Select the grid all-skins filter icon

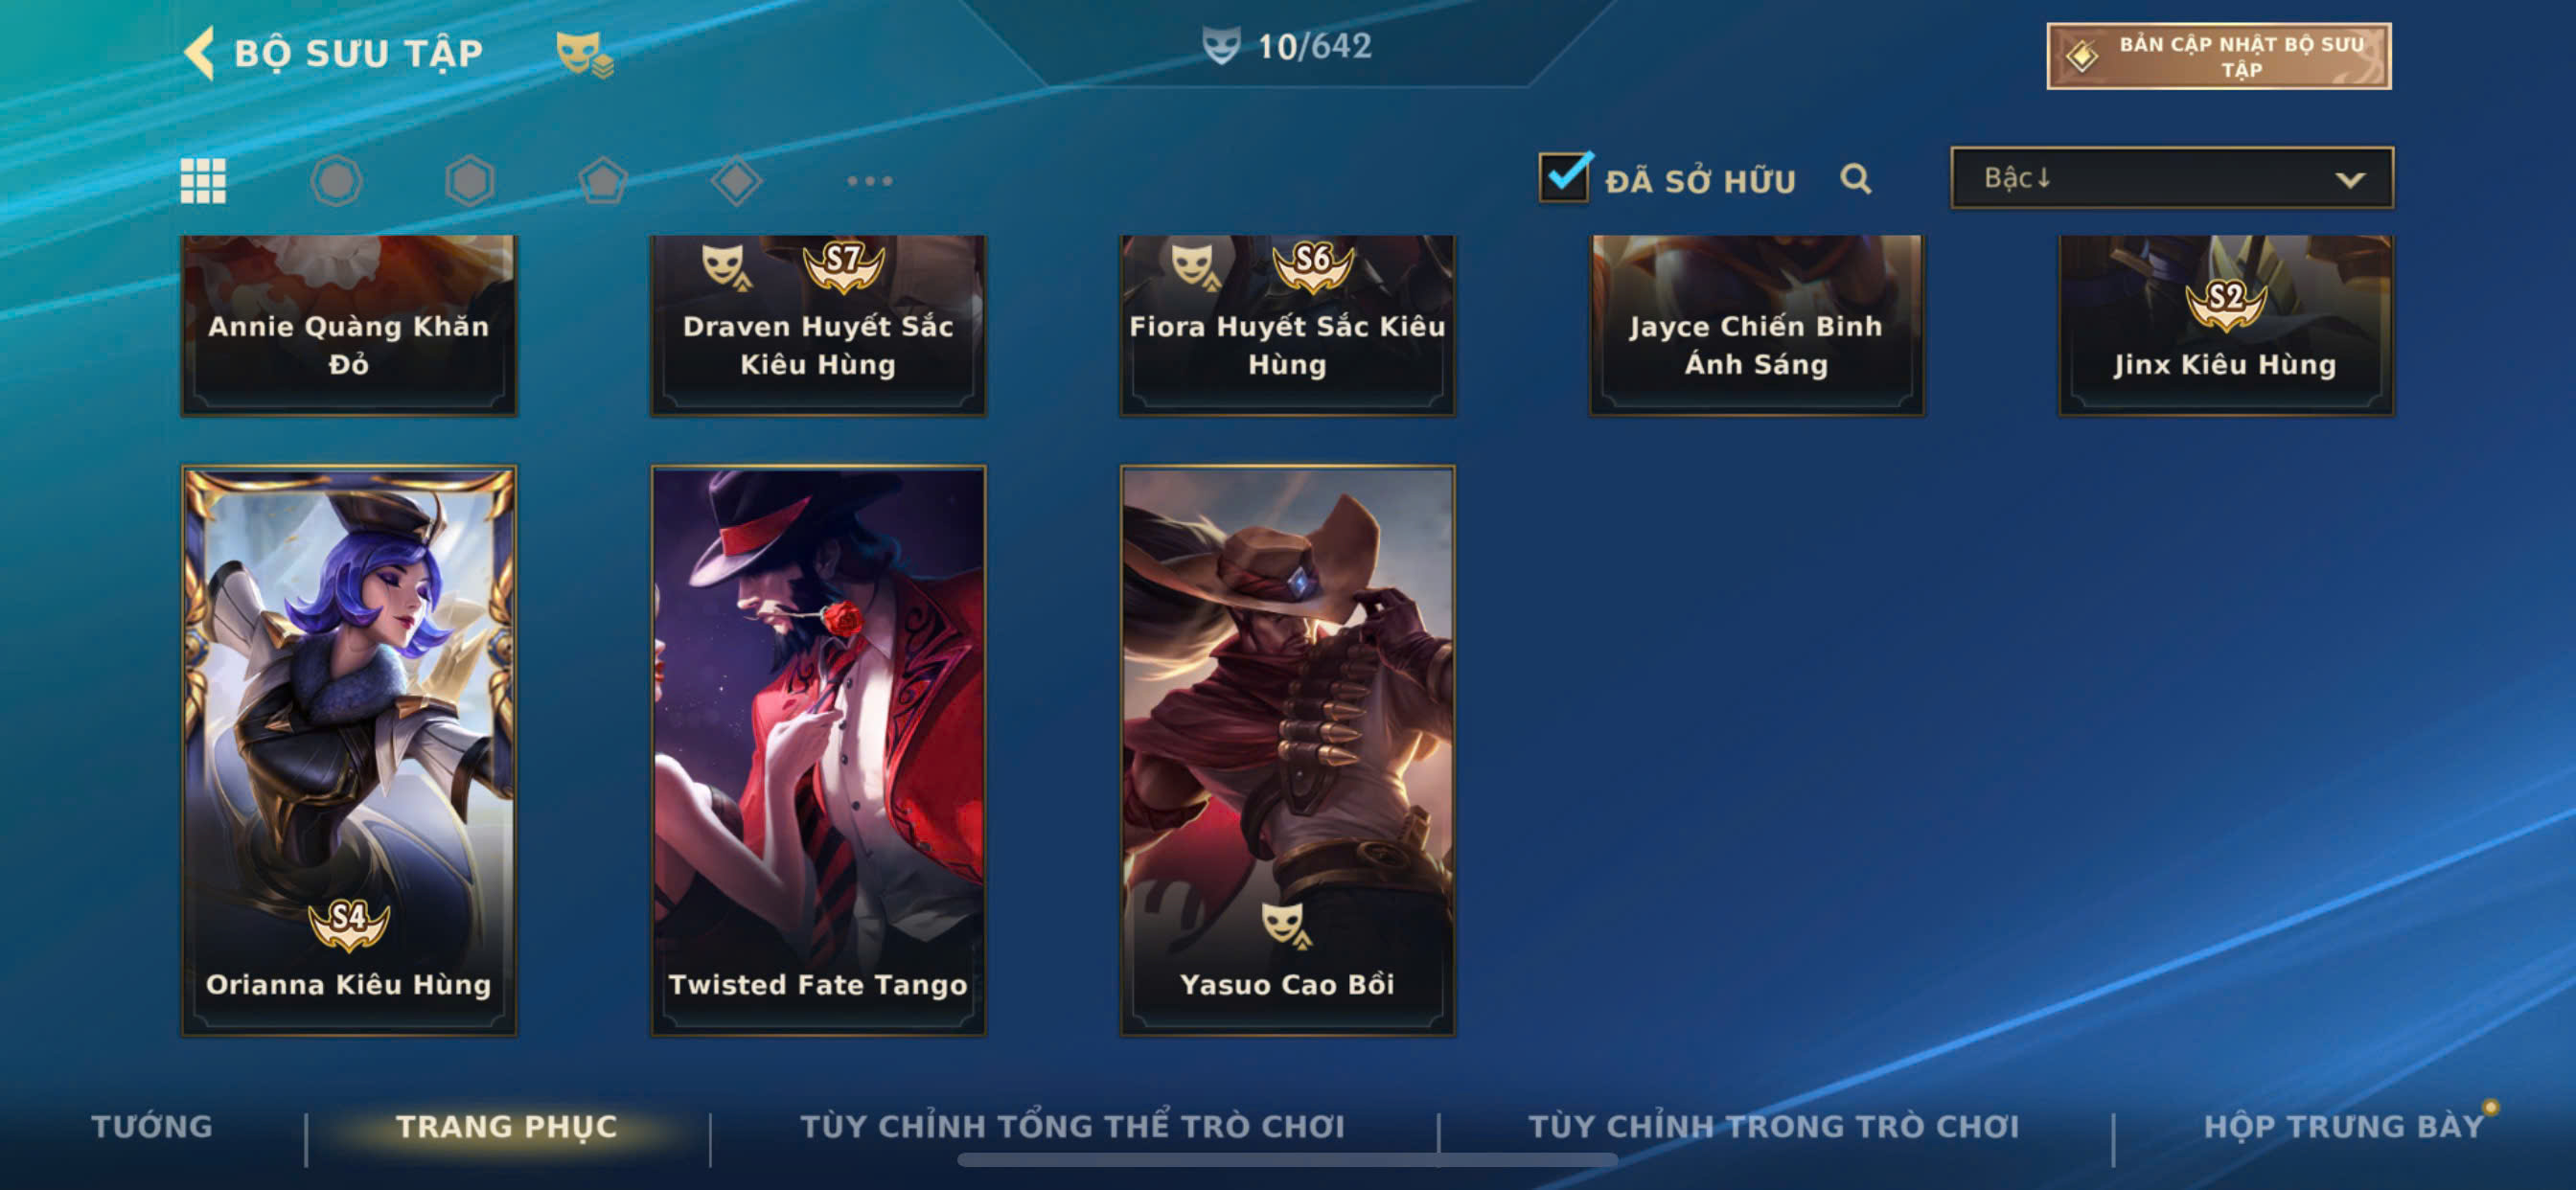[203, 181]
